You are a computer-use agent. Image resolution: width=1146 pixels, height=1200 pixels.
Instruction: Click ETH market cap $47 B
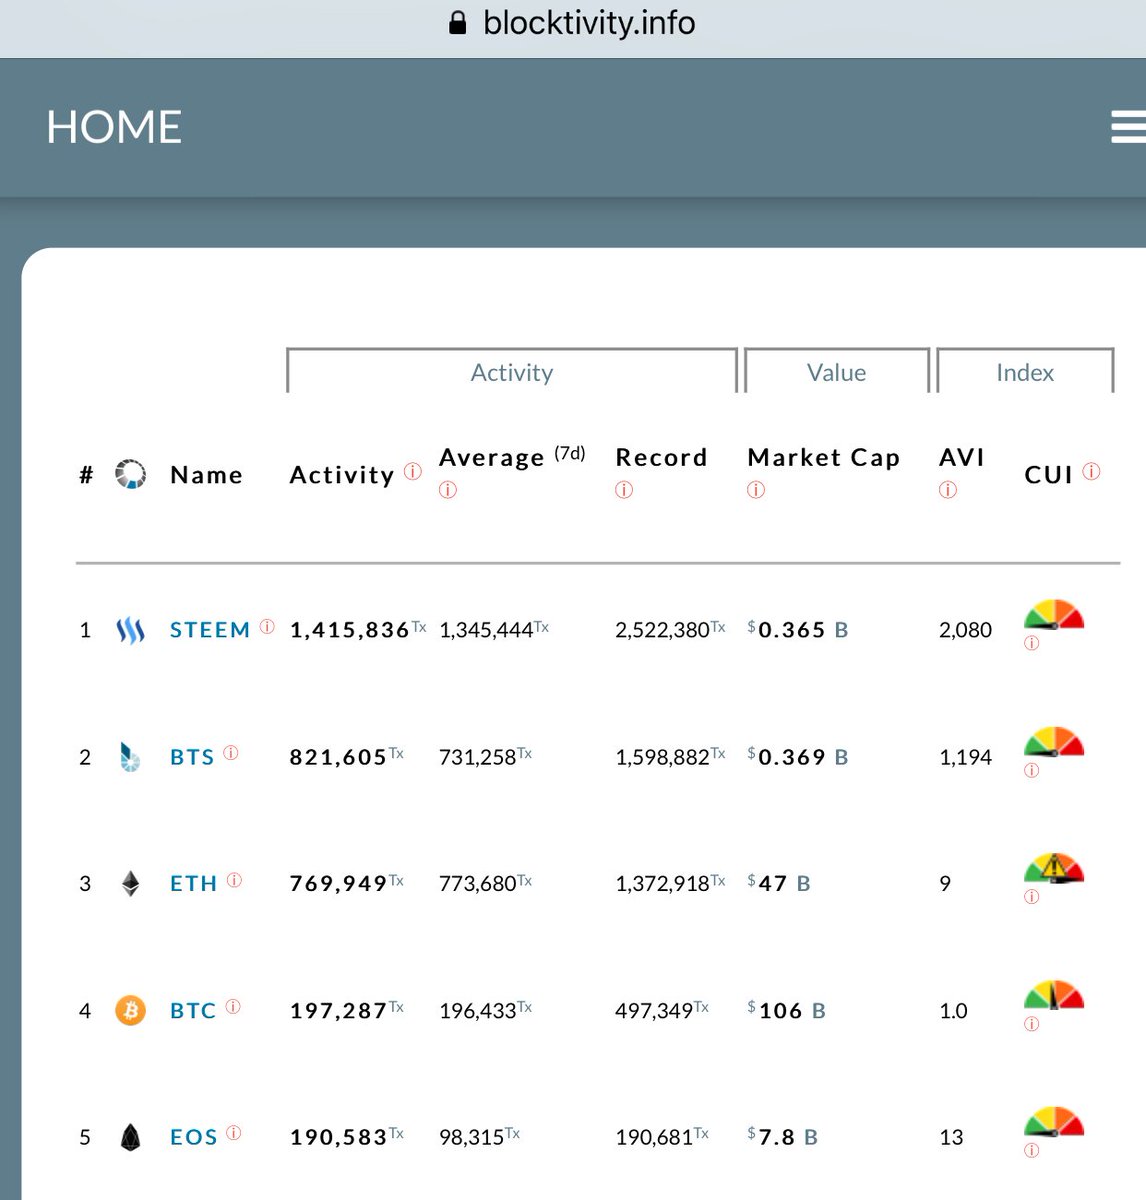pyautogui.click(x=779, y=884)
